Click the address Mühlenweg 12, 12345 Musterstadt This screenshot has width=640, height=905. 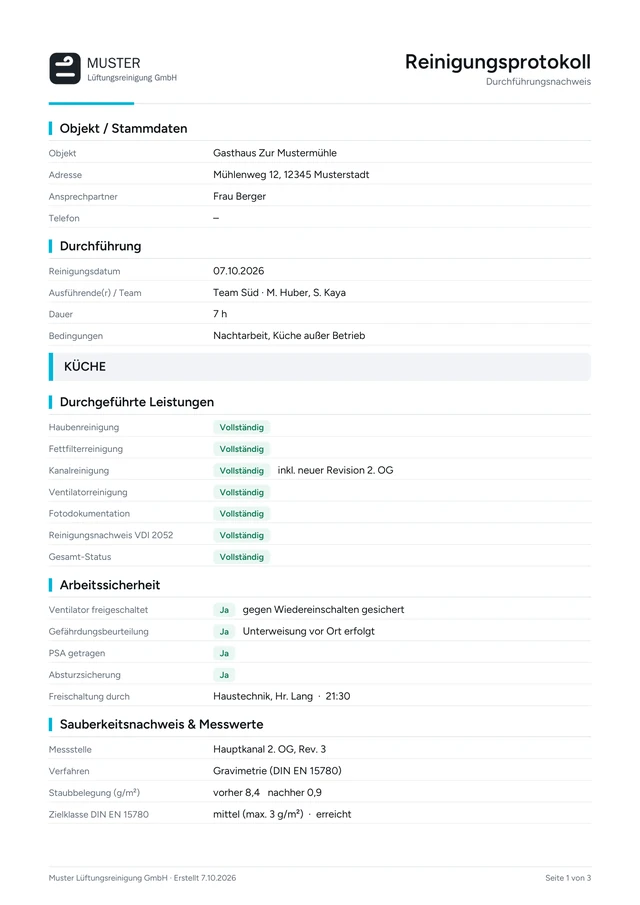[291, 175]
